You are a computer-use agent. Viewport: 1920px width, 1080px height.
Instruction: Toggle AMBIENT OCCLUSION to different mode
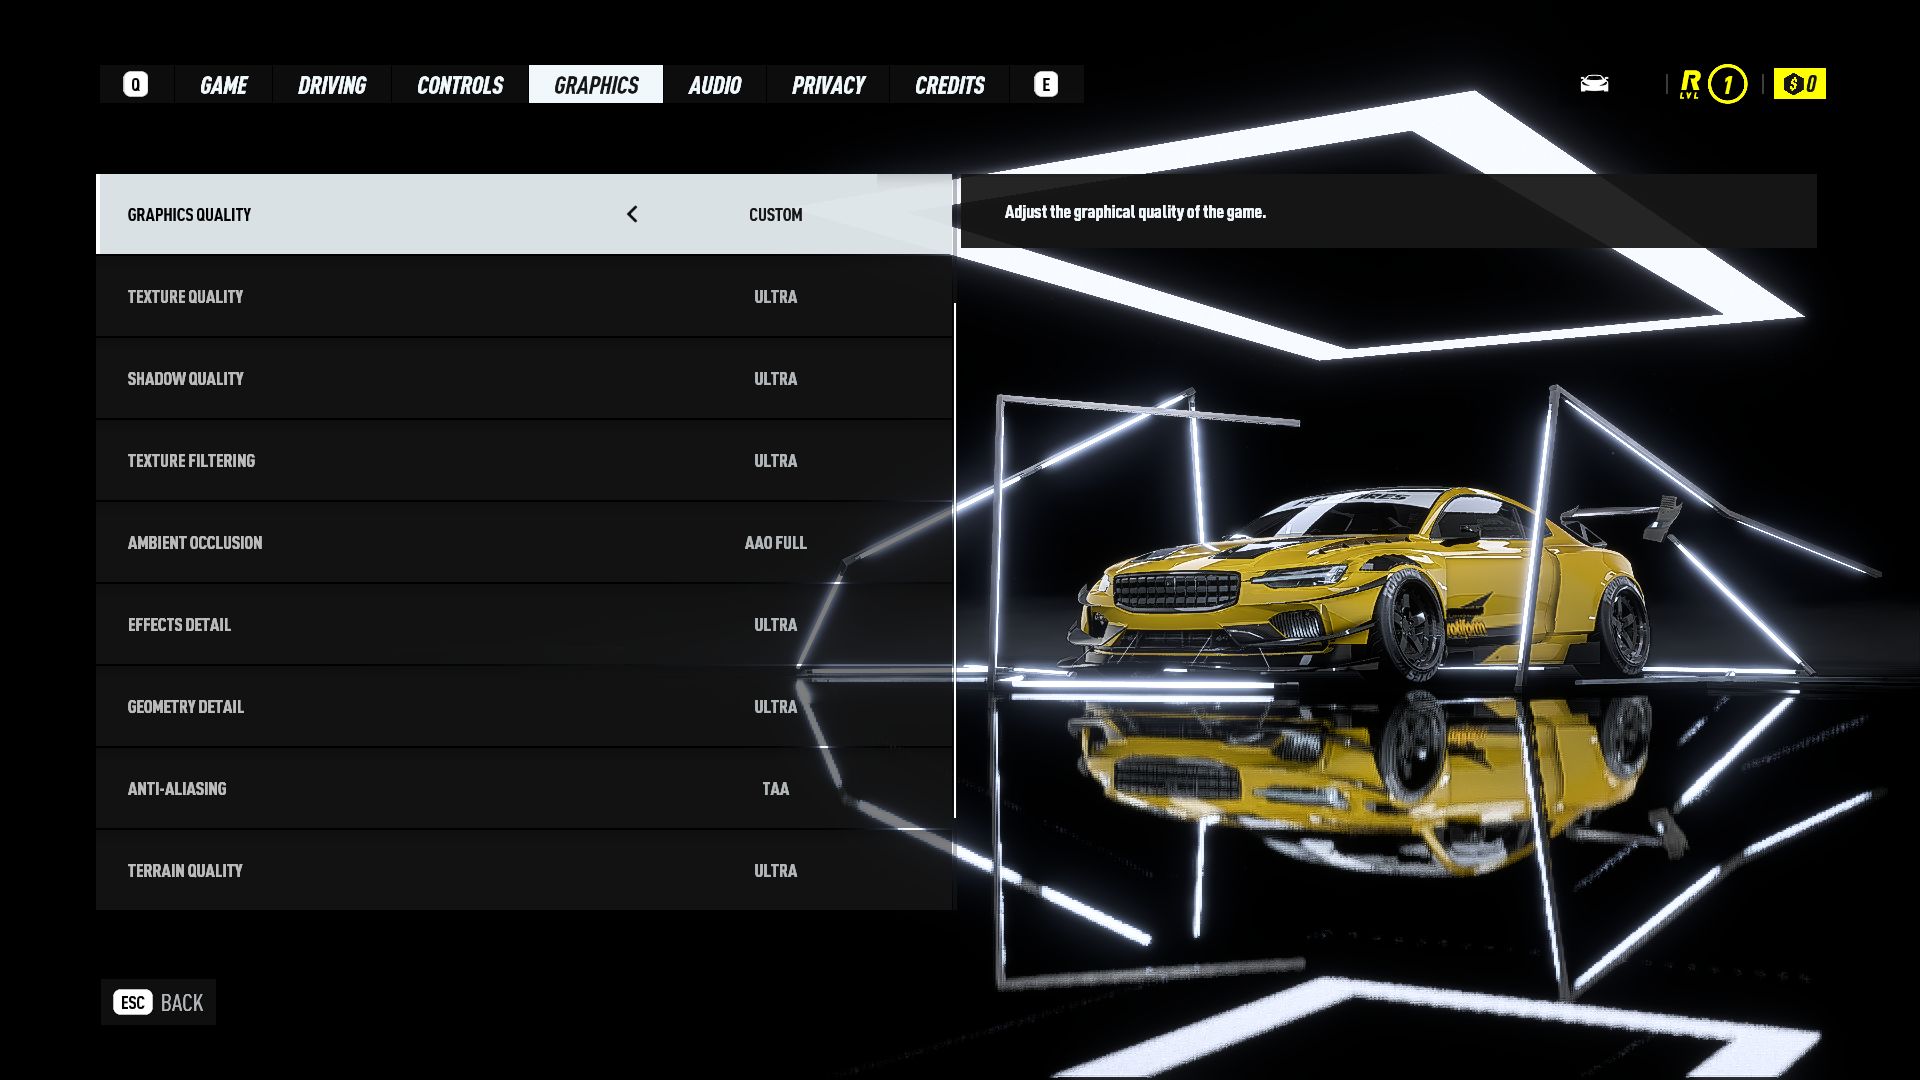775,543
